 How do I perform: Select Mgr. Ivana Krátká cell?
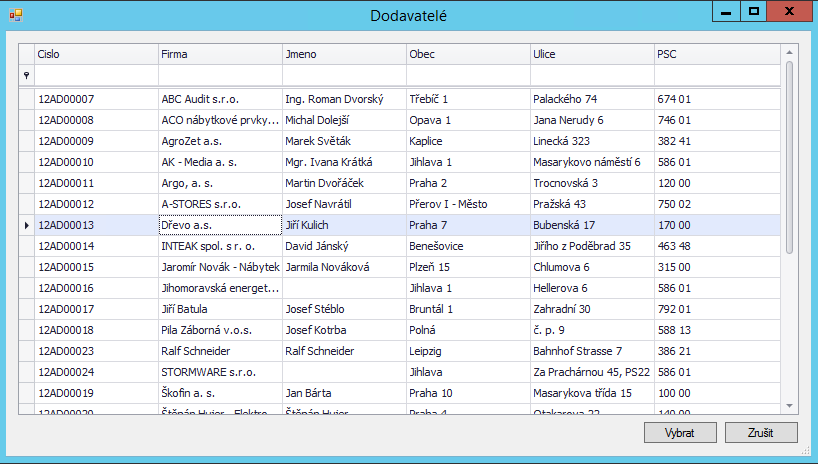344,162
